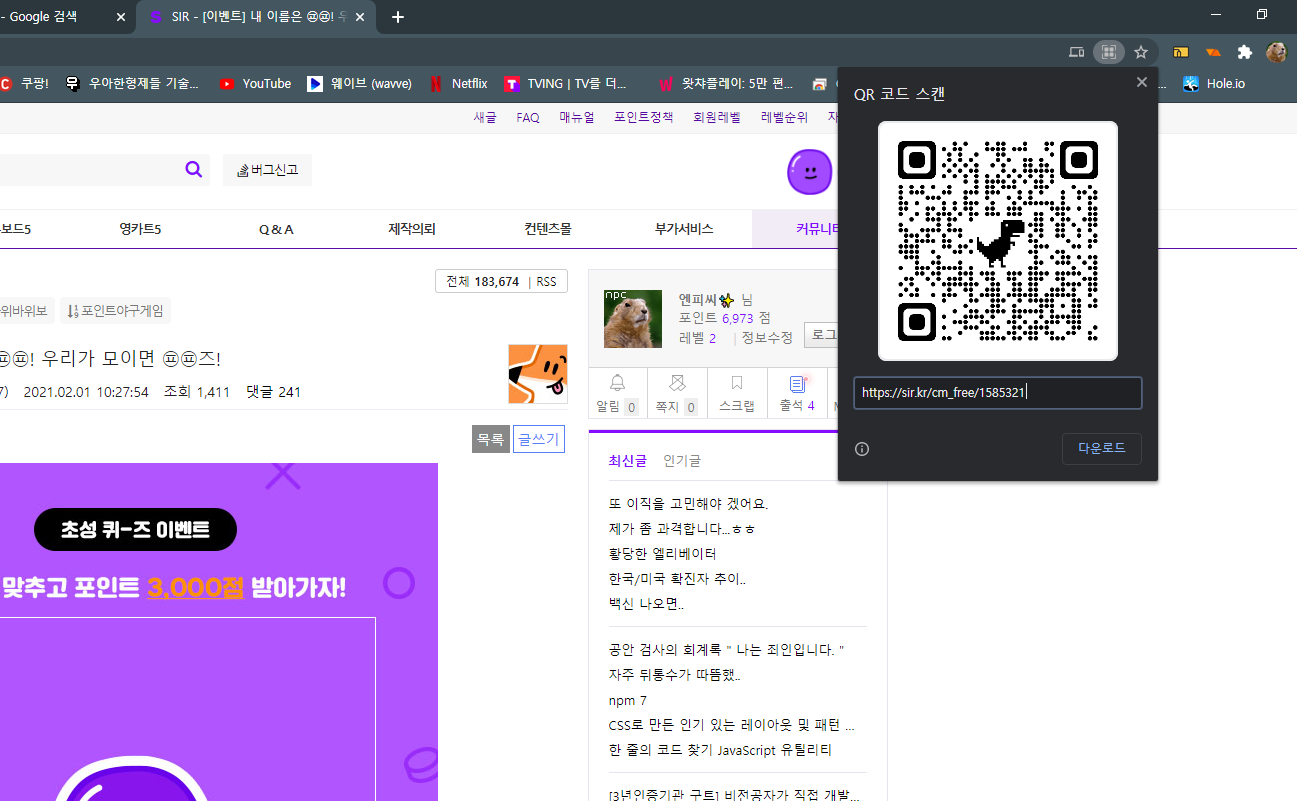Click the QR code URL text field
Image resolution: width=1297 pixels, height=801 pixels.
[x=997, y=393]
